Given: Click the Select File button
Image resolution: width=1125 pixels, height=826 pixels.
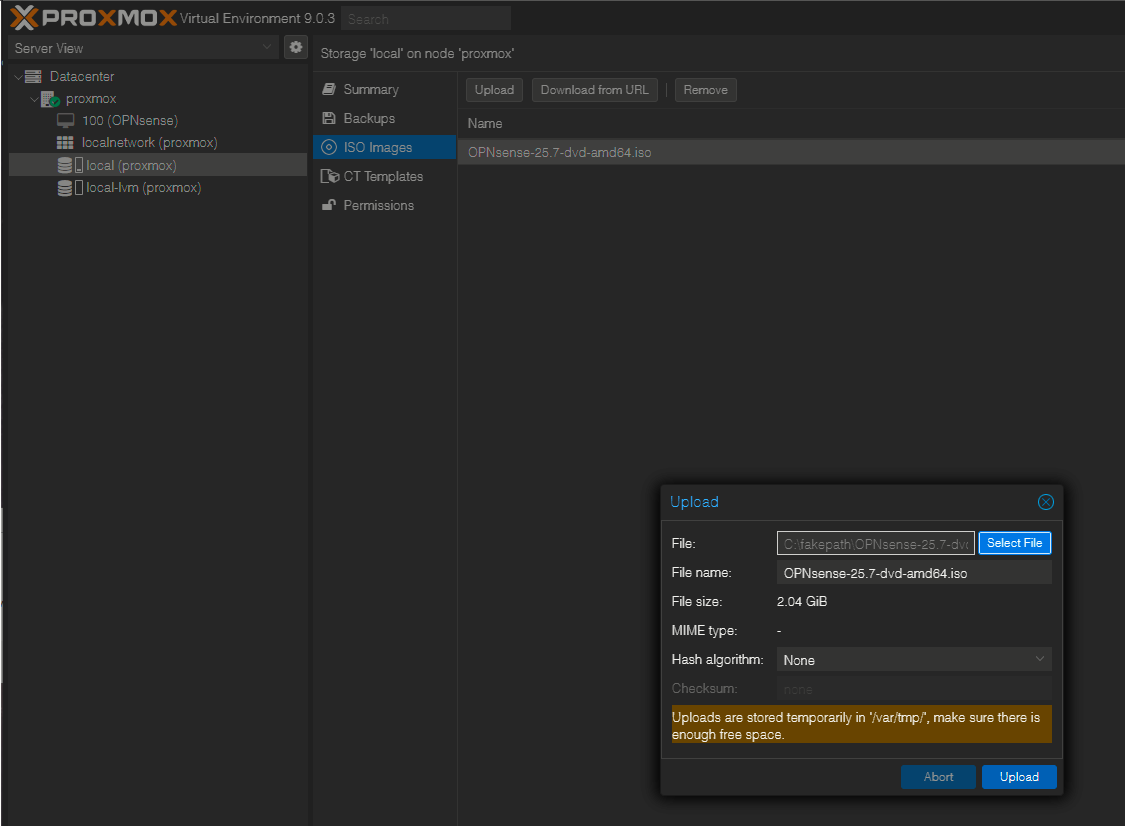Looking at the screenshot, I should tap(1015, 543).
